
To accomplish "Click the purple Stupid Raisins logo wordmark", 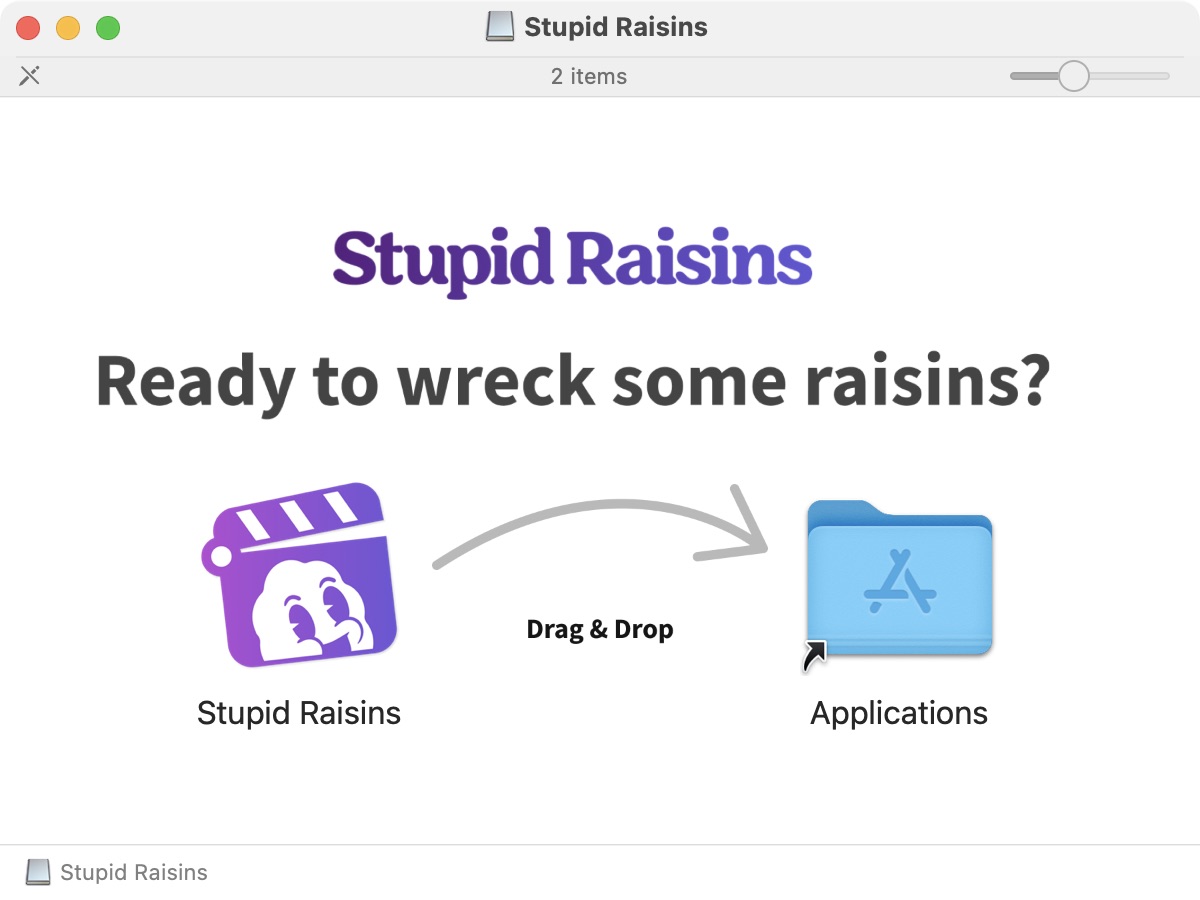I will tap(572, 260).
